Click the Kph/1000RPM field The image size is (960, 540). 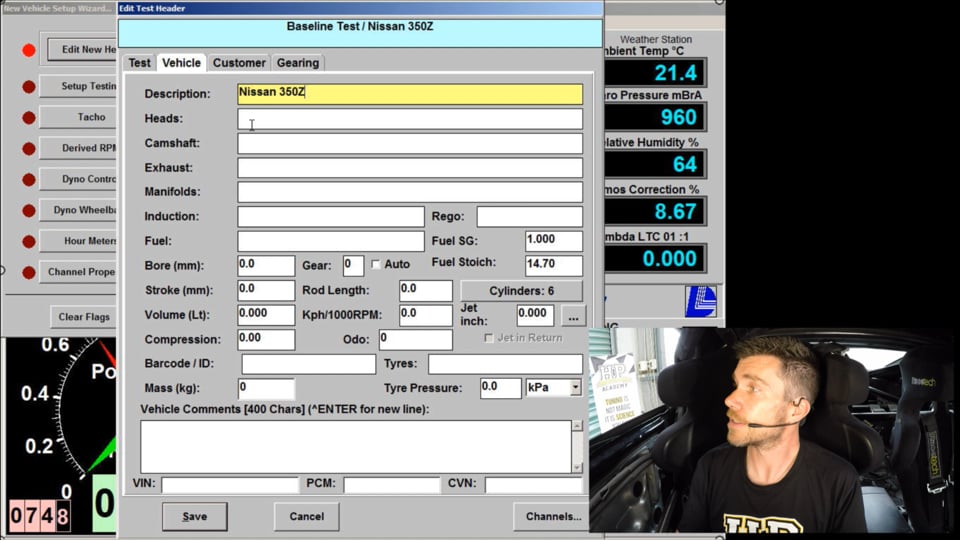426,315
